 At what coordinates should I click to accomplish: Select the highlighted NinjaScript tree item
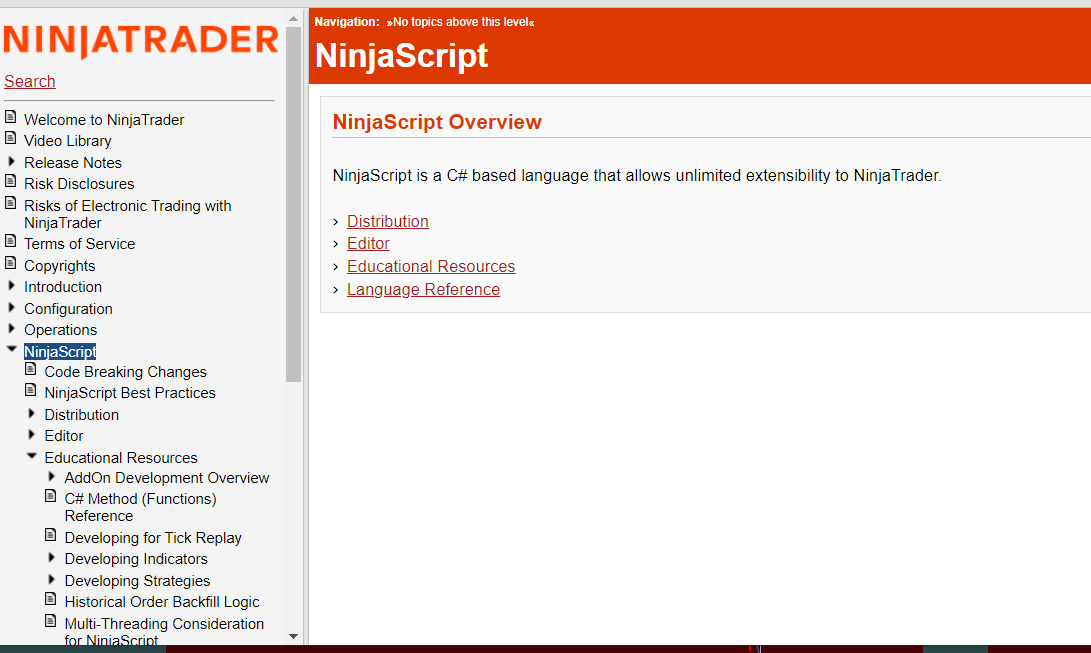(60, 352)
